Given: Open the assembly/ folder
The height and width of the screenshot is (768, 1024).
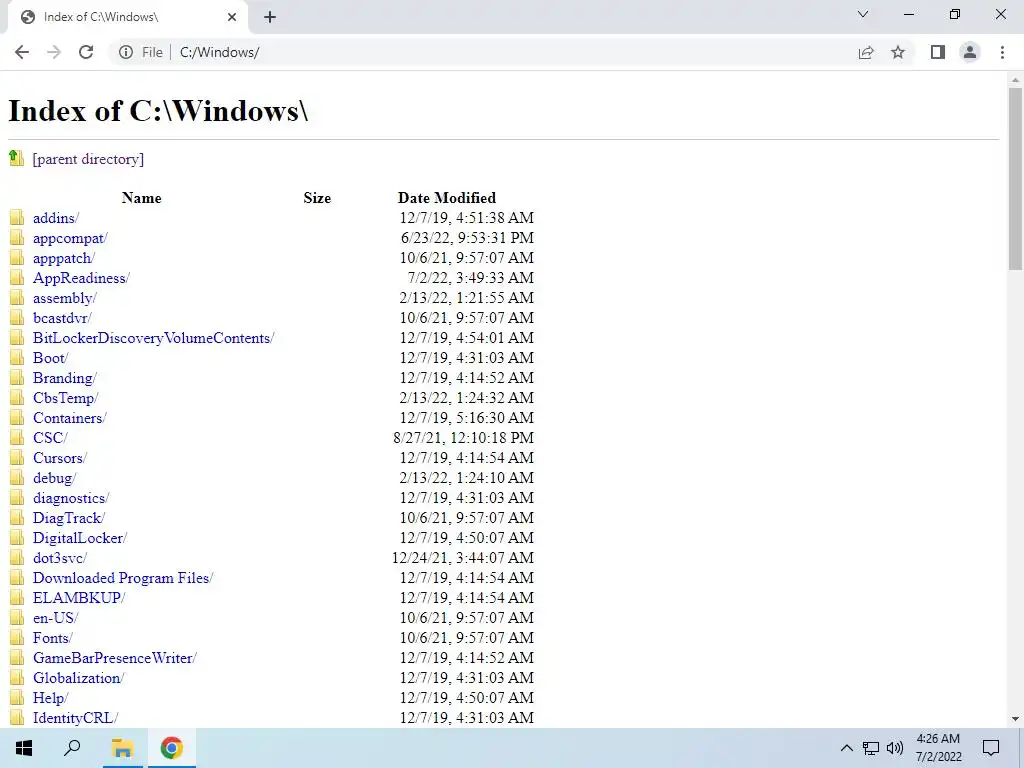Looking at the screenshot, I should pyautogui.click(x=65, y=298).
